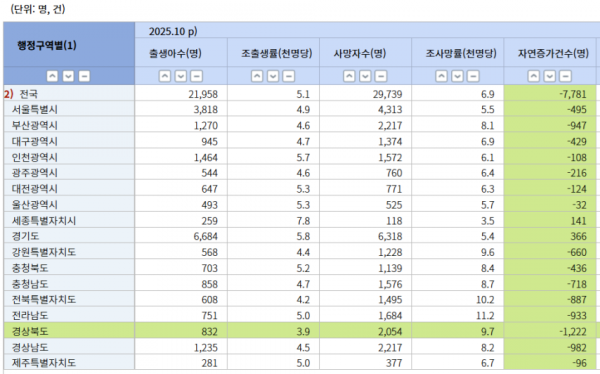This screenshot has width=600, height=374.
Task: Click 세종 natural increase value 141
Action: tap(579, 221)
